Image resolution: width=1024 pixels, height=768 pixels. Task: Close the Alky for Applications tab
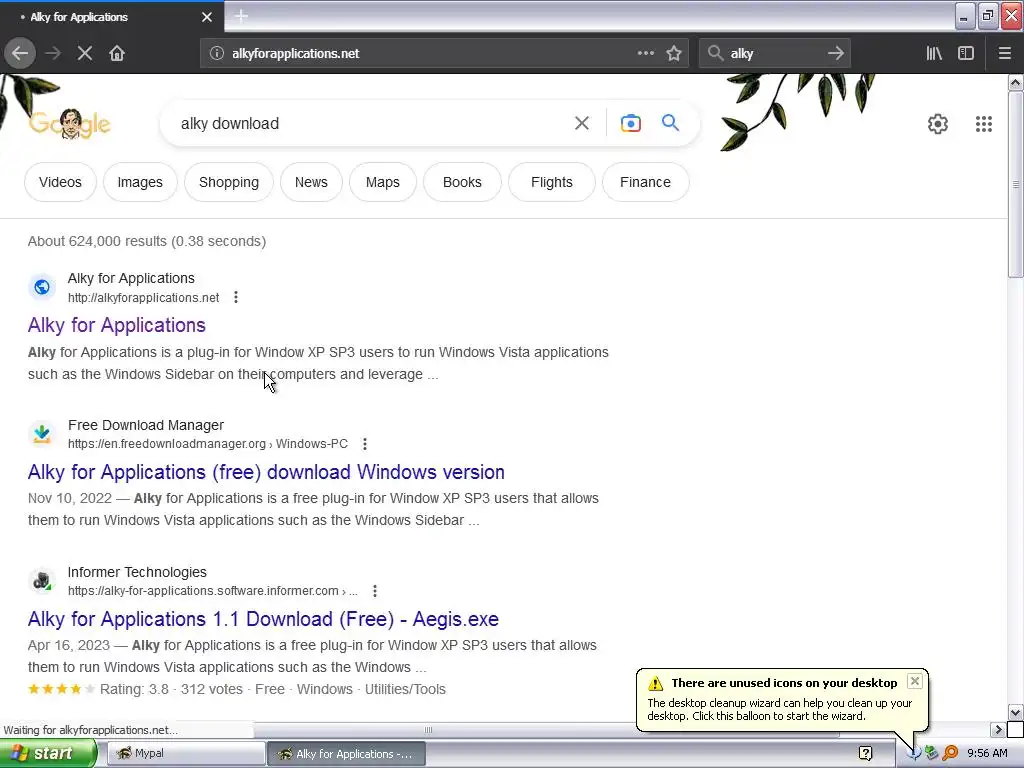(x=207, y=17)
